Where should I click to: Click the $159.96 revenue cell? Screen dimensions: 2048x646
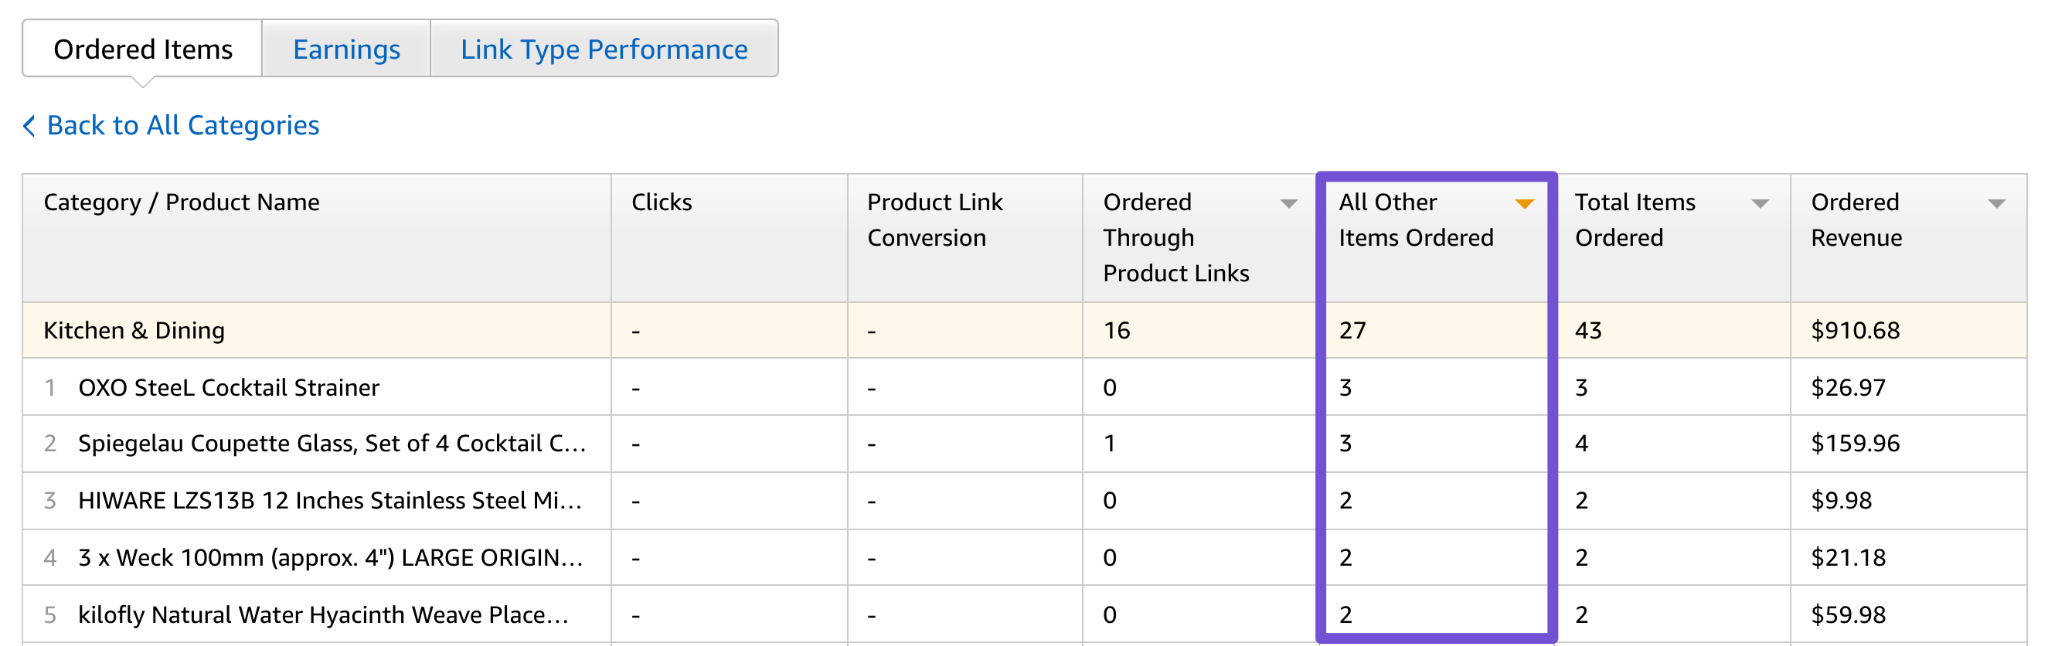pos(1855,443)
